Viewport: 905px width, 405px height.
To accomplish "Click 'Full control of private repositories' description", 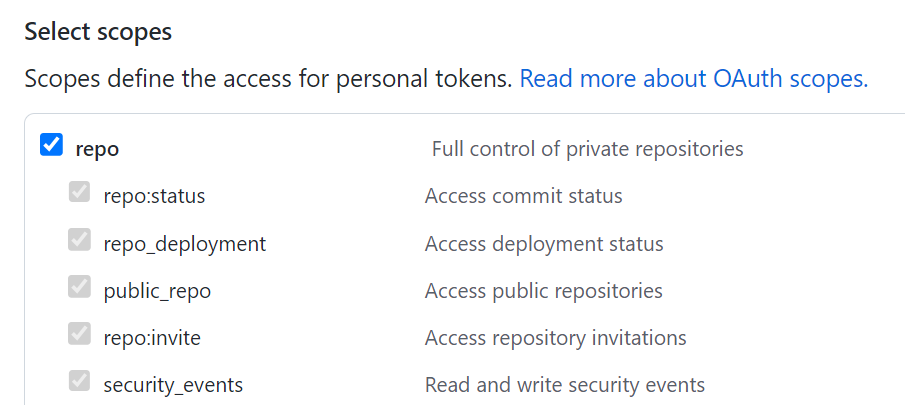I will pyautogui.click(x=587, y=149).
